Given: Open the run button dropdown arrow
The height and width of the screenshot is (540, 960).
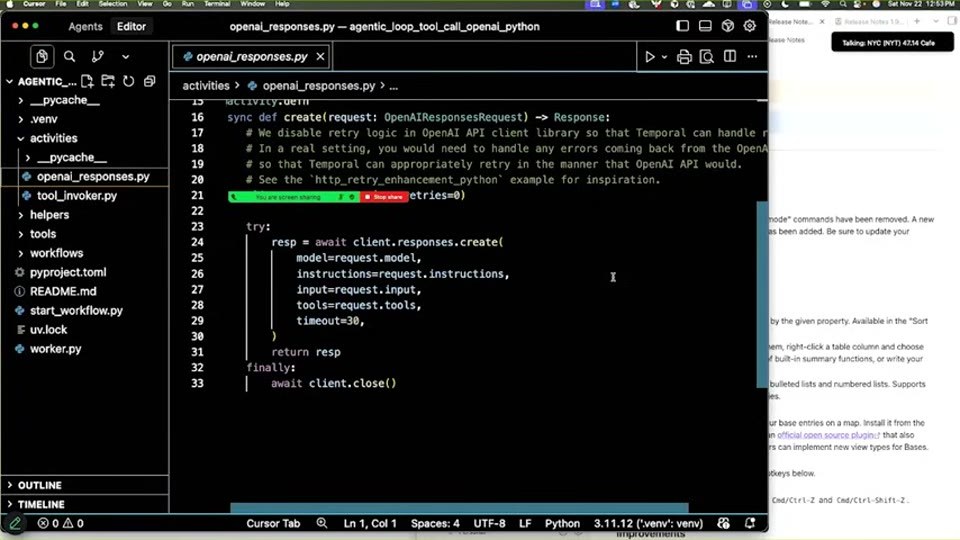Looking at the screenshot, I should coord(664,57).
